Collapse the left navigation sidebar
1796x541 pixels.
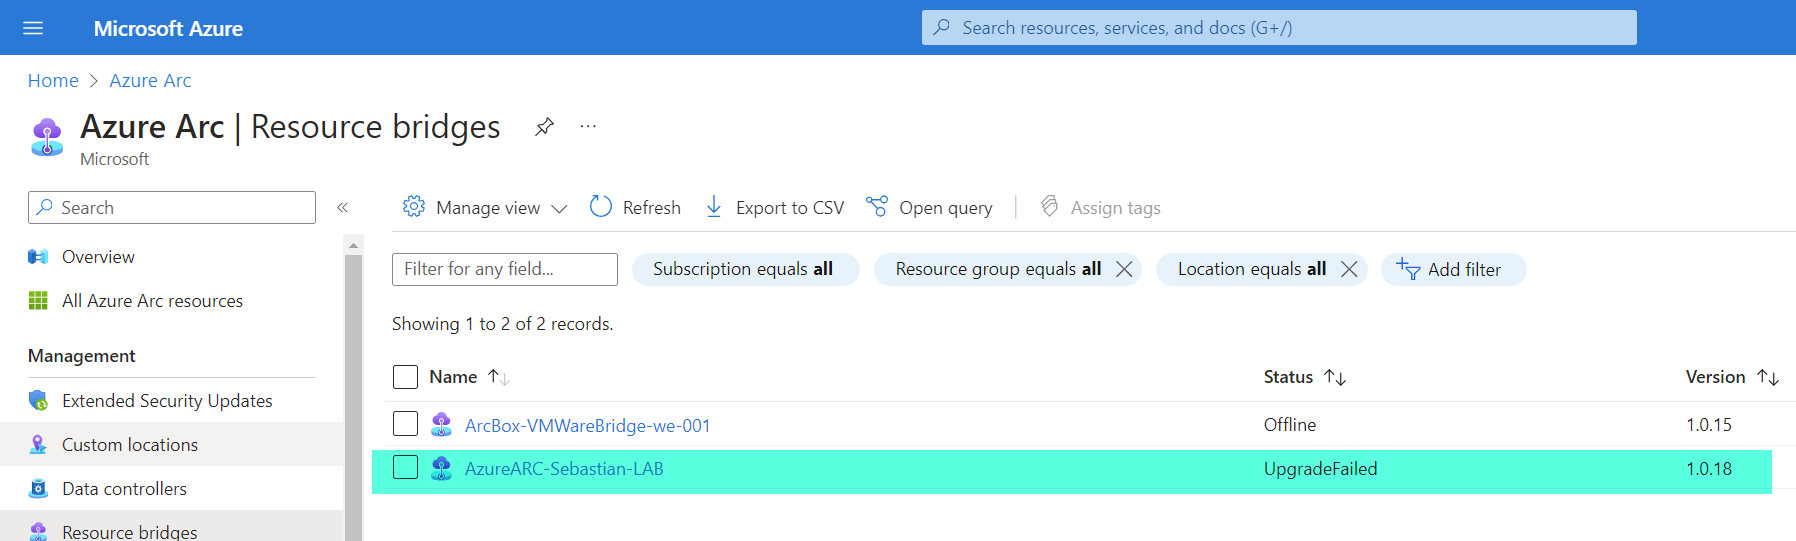(342, 207)
